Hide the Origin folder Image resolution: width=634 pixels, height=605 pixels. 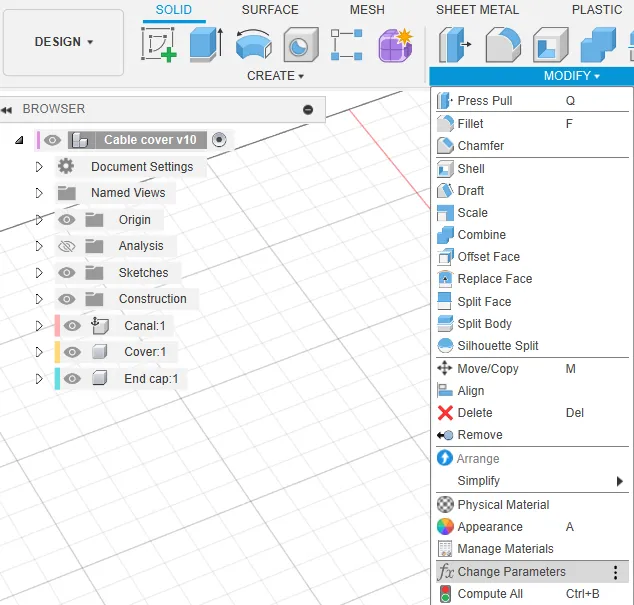(67, 220)
